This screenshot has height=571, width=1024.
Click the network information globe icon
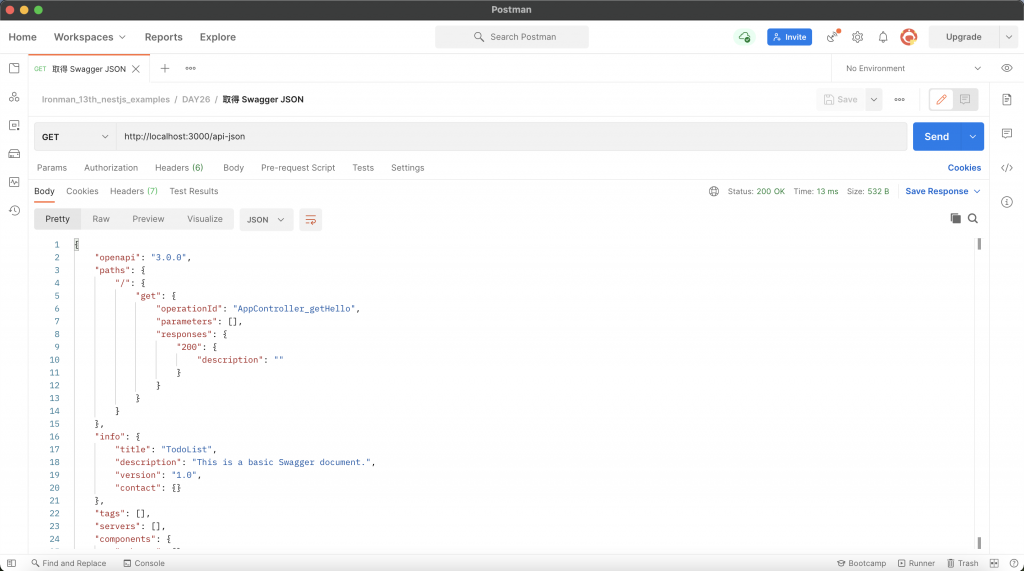(x=714, y=191)
